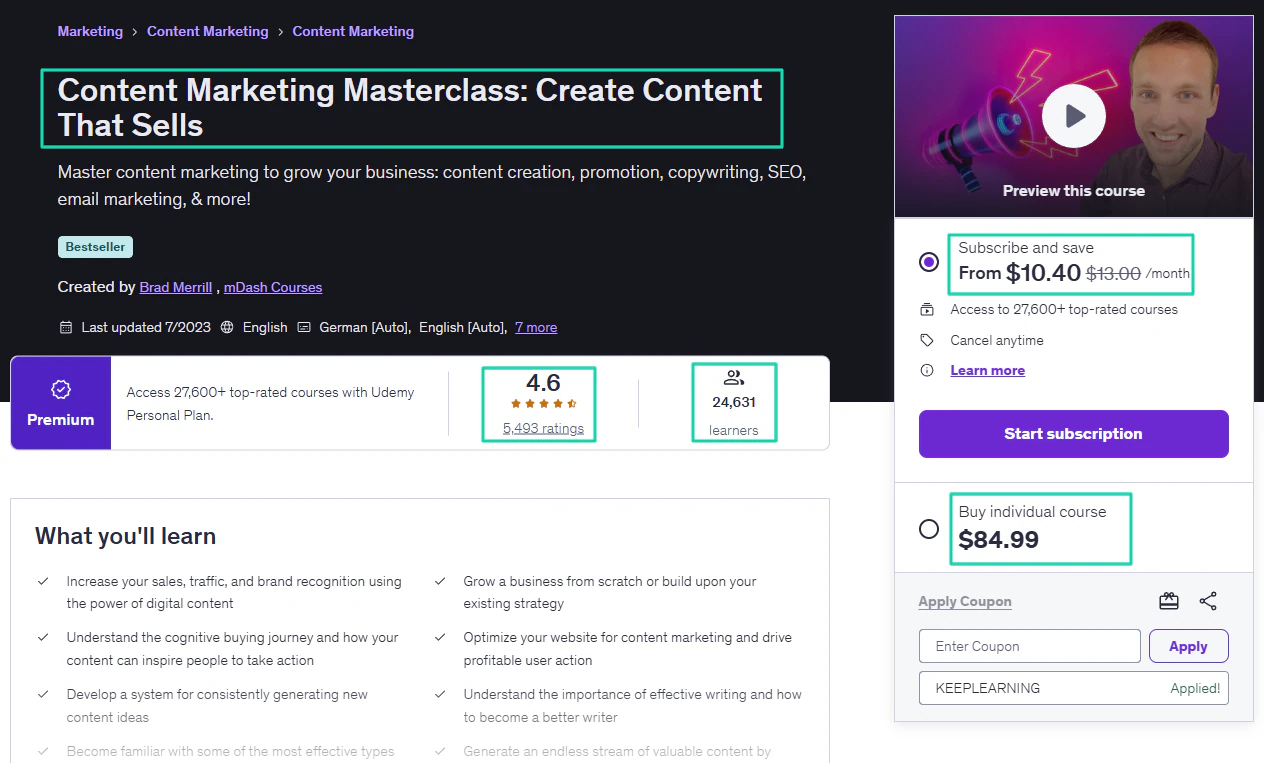1264x763 pixels.
Task: Click the Bestseller badge
Action: [x=95, y=247]
